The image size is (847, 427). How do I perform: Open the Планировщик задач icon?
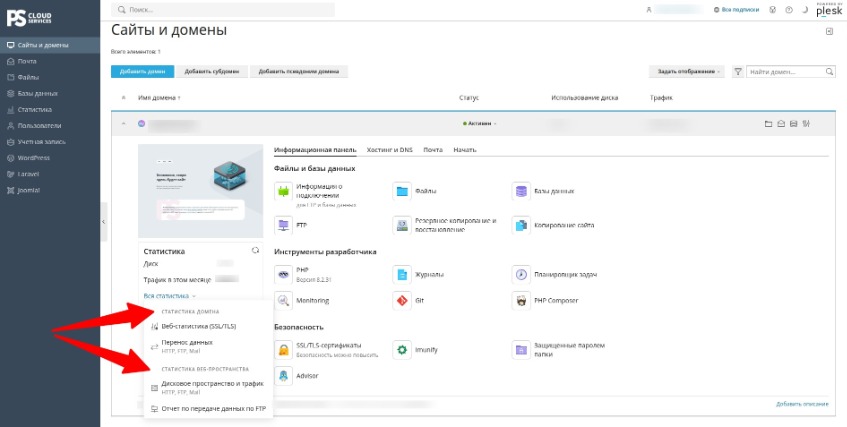[521, 275]
